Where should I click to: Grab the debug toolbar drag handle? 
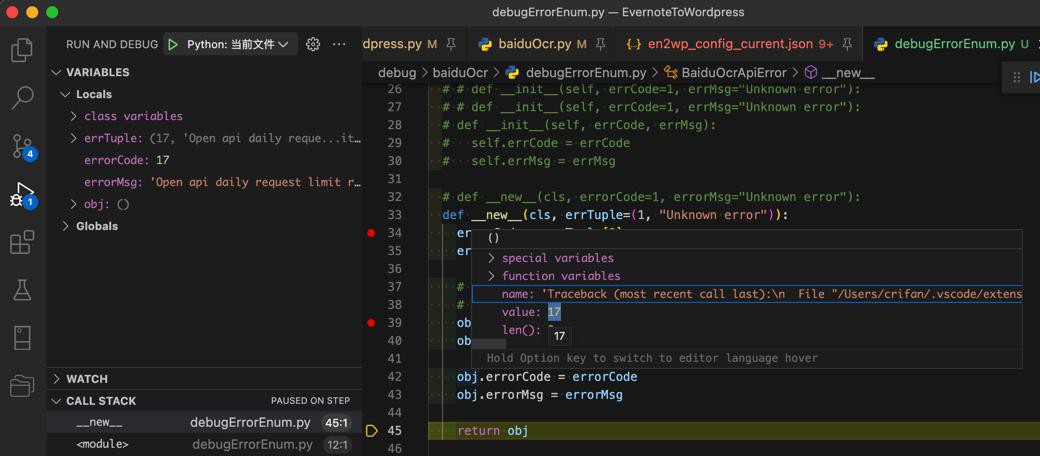[1016, 78]
